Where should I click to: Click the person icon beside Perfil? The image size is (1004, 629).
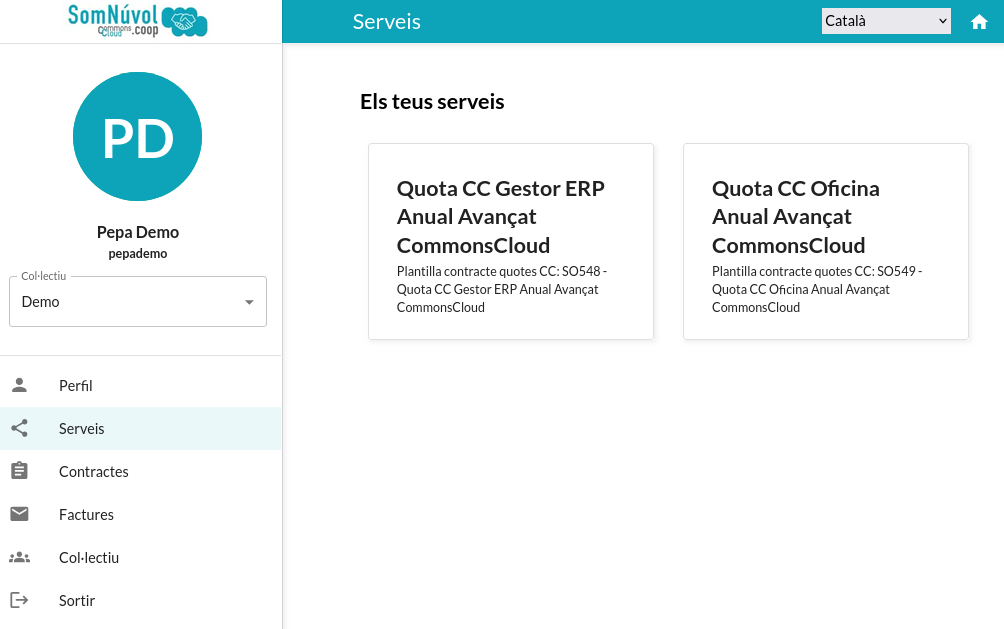19,385
